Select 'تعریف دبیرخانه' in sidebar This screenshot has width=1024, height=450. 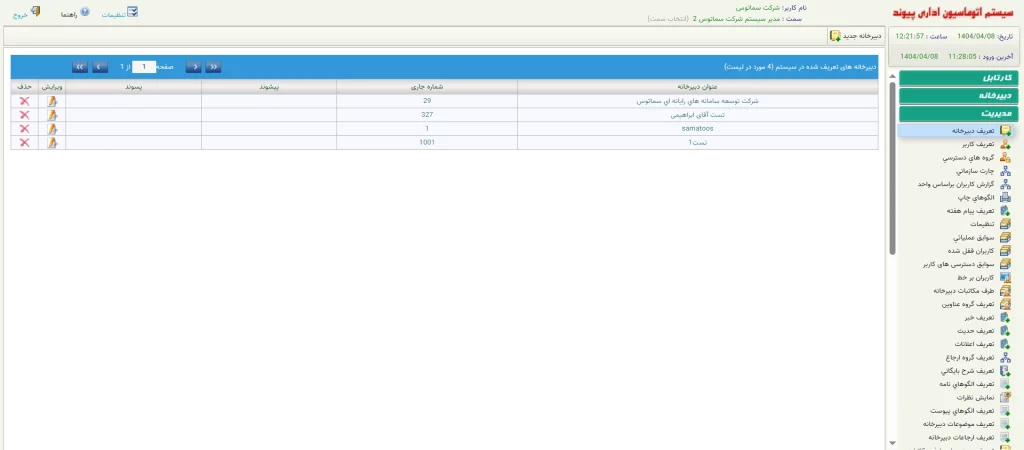click(x=955, y=131)
